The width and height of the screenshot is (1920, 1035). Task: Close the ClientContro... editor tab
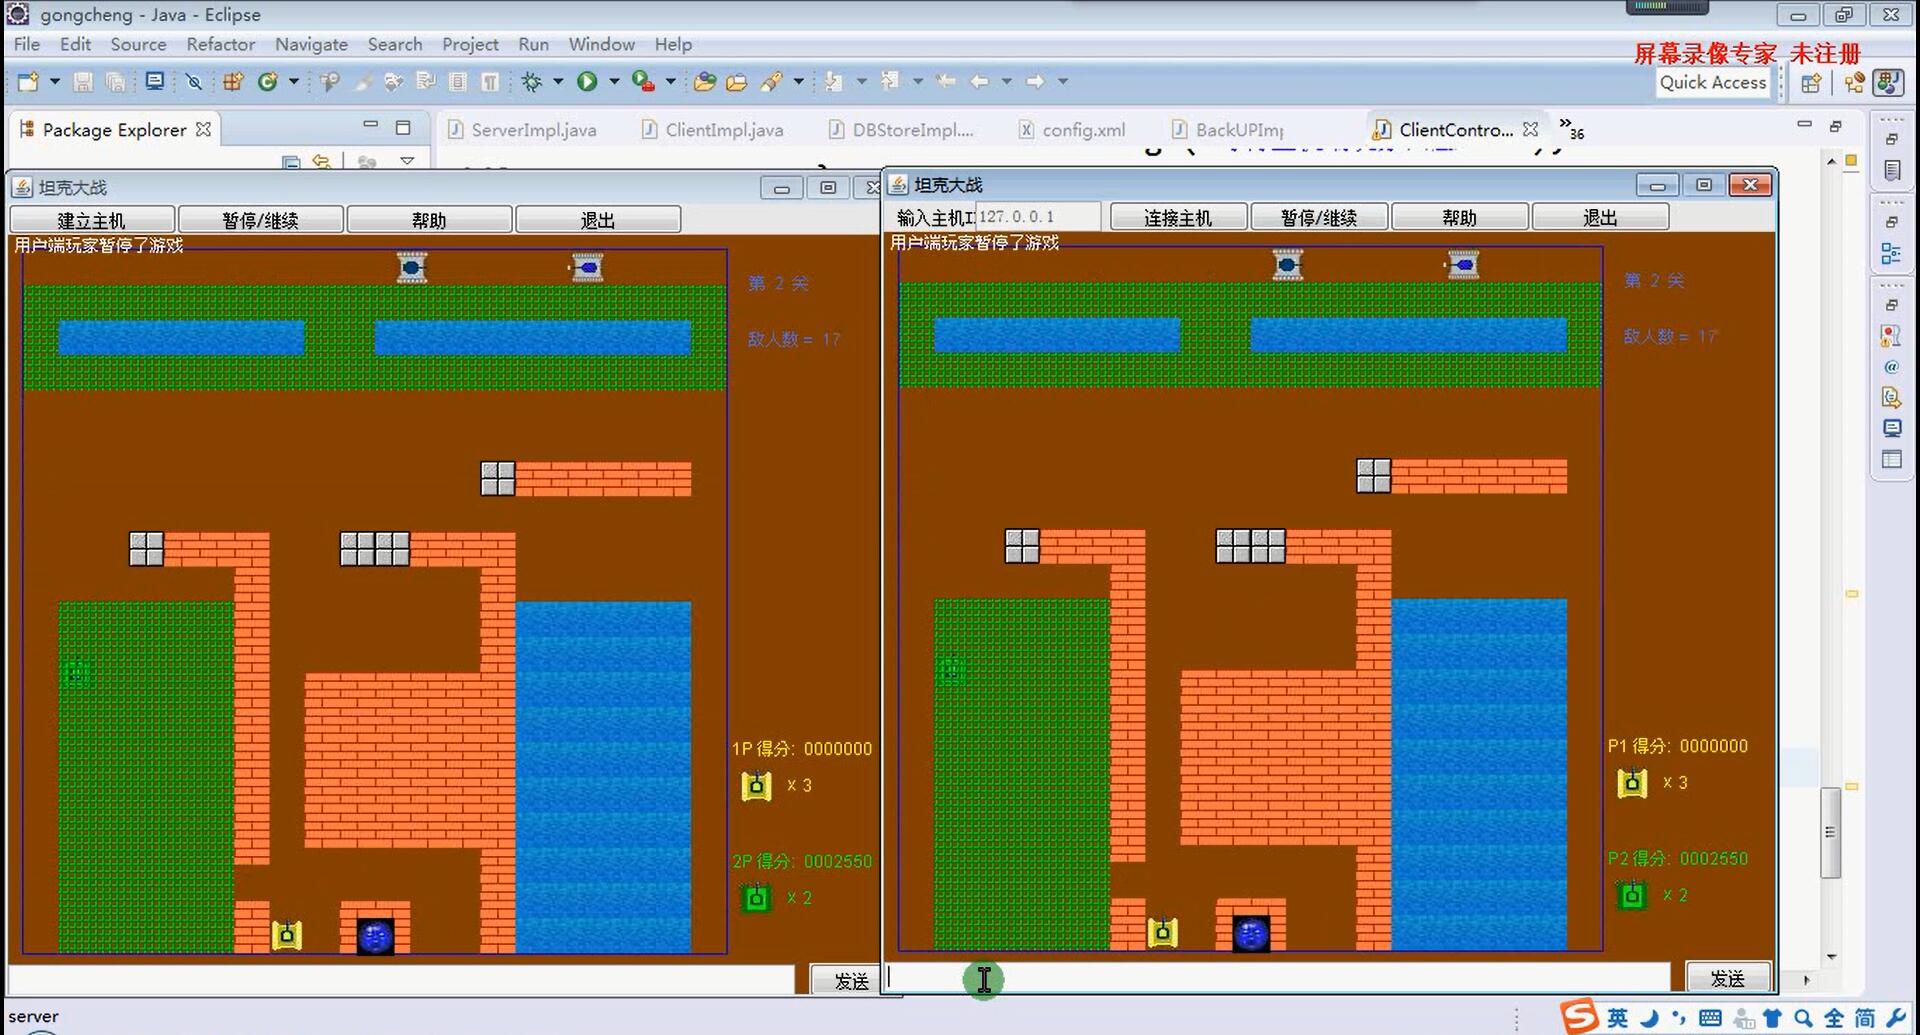pos(1530,129)
